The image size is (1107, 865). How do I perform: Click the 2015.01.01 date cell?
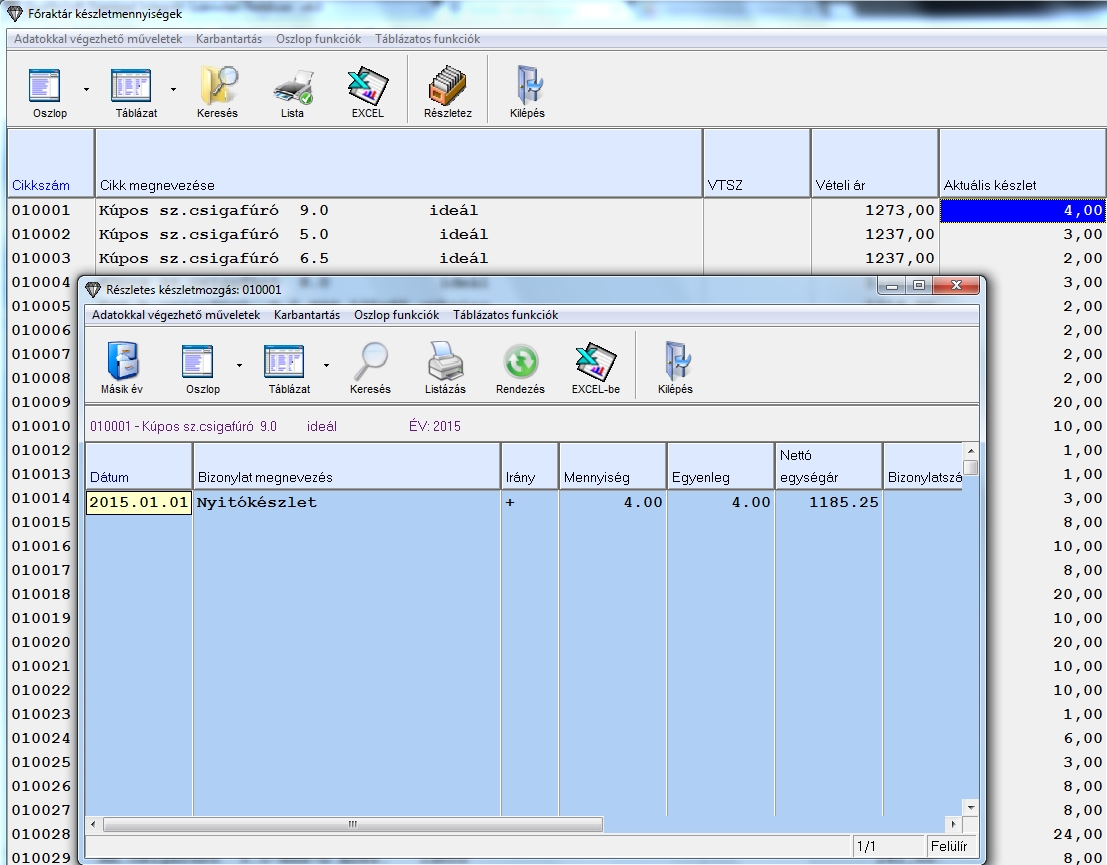[x=138, y=503]
